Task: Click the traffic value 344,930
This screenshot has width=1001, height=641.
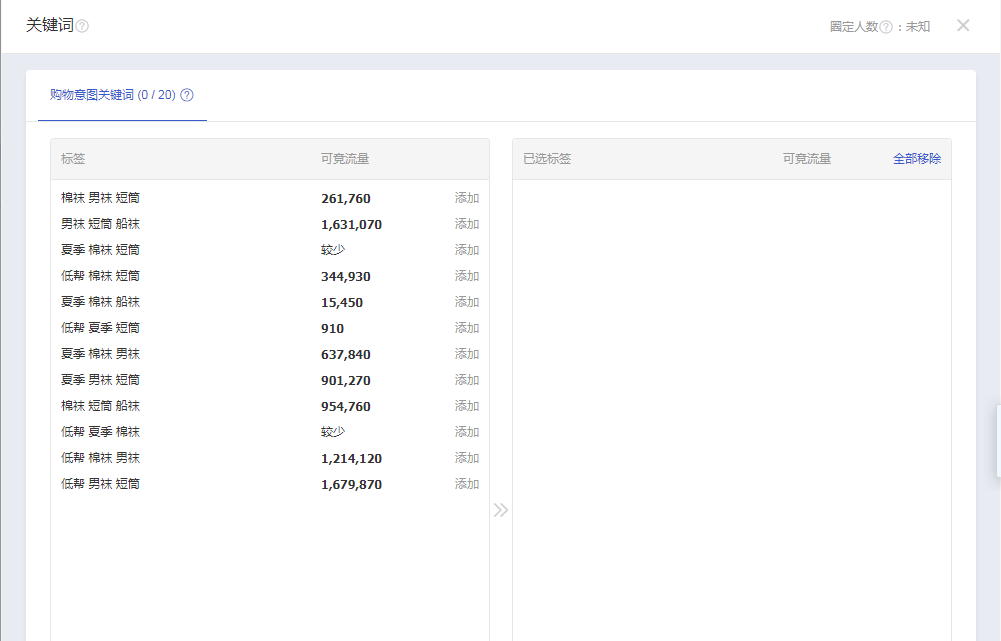Action: click(346, 276)
